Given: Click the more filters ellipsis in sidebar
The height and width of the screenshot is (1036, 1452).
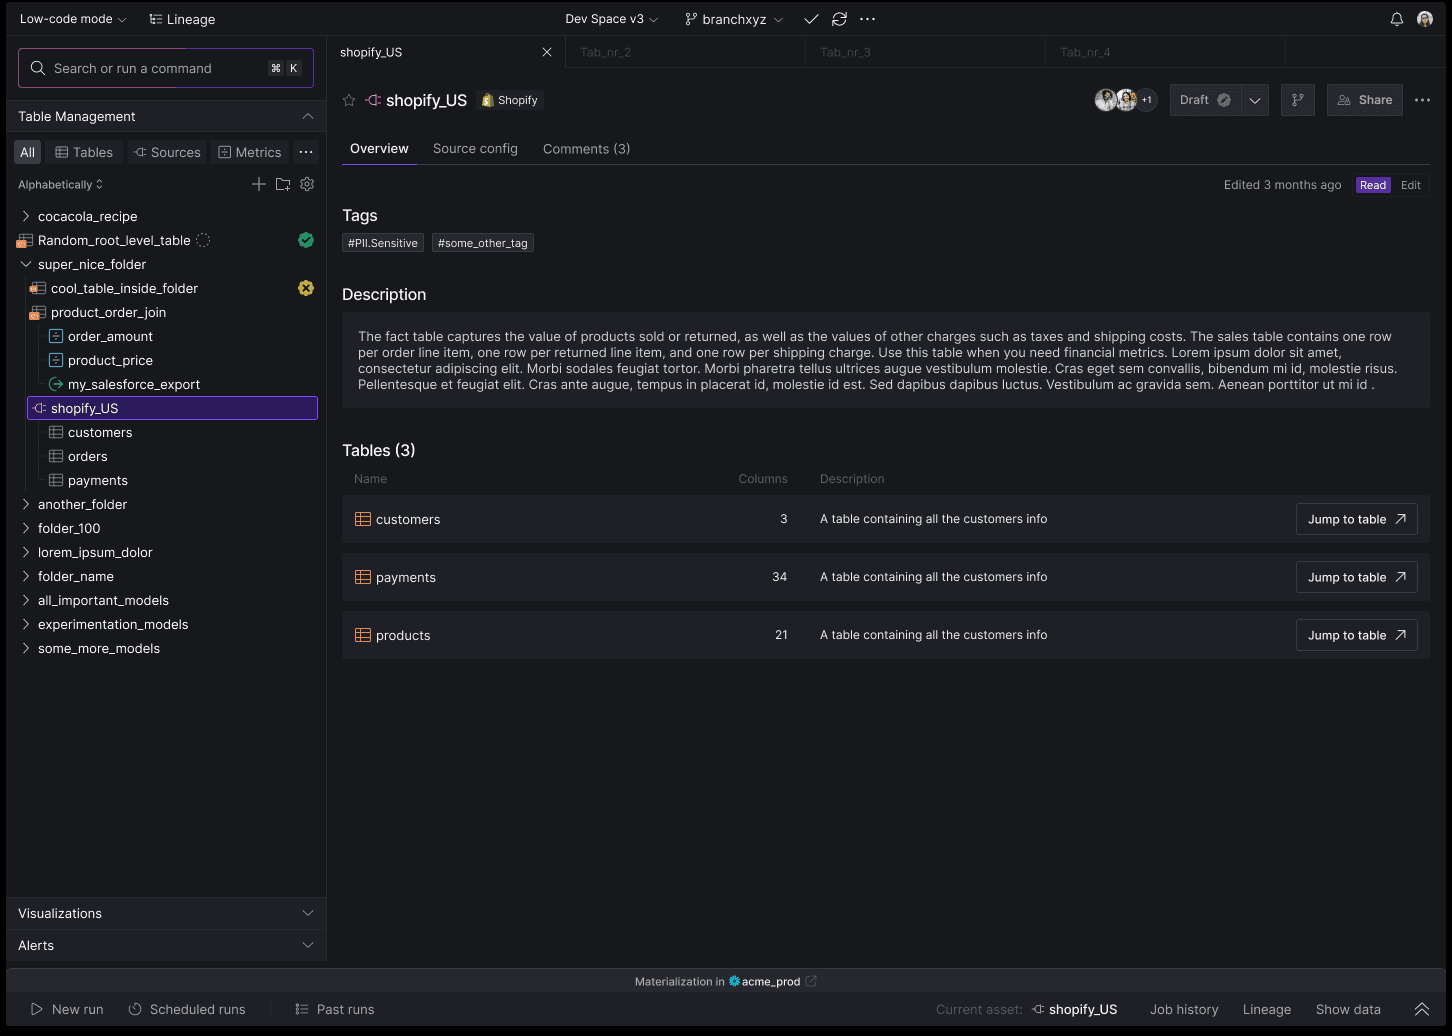Looking at the screenshot, I should 306,152.
